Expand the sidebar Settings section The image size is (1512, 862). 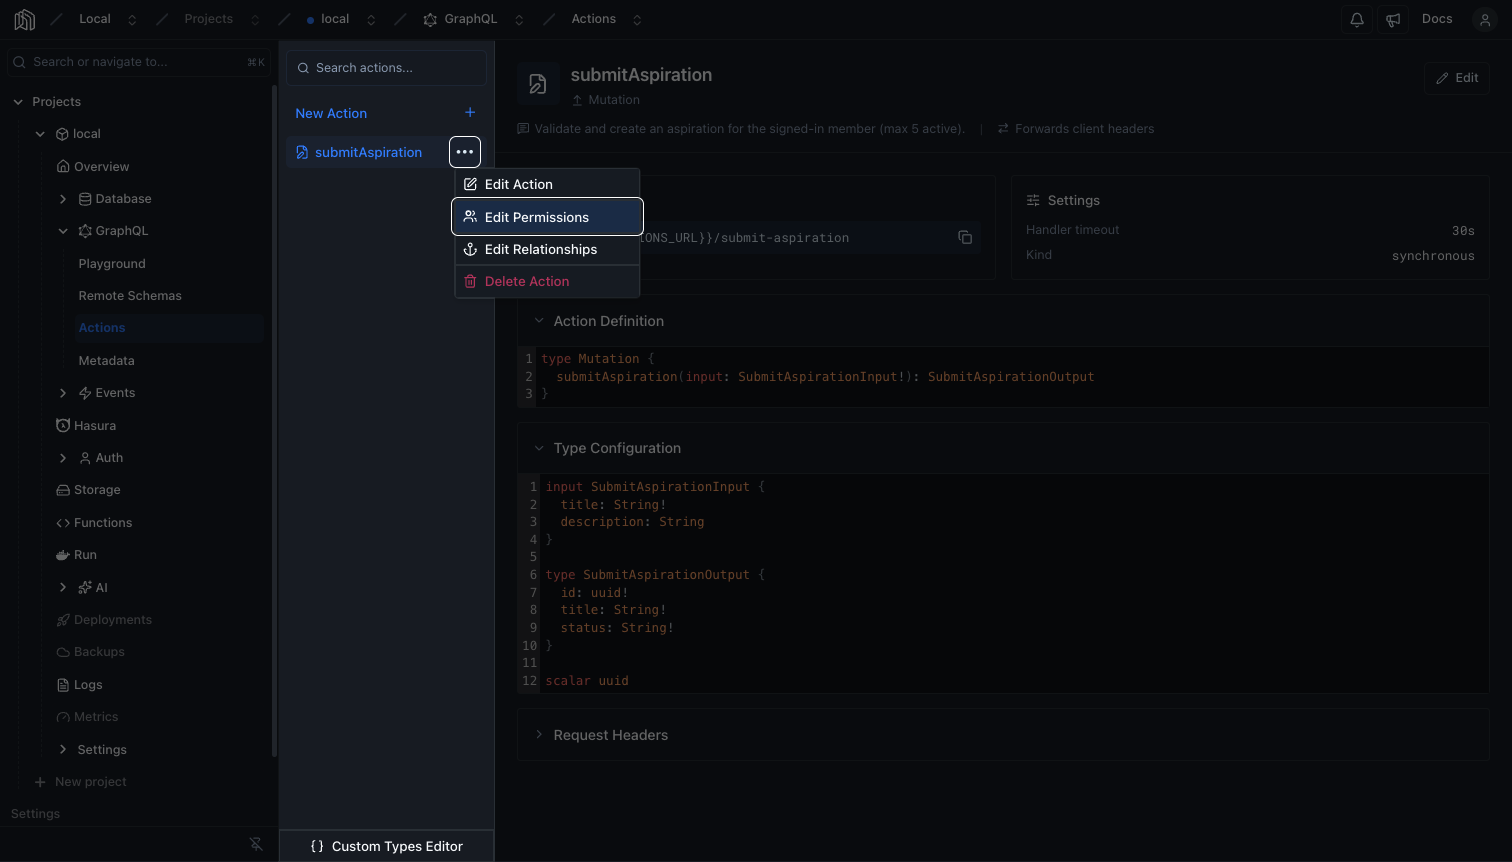tap(63, 749)
